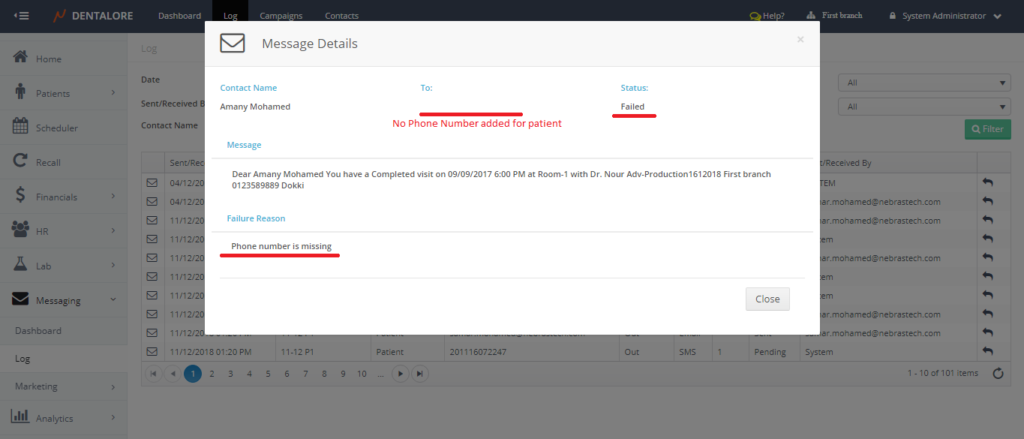1024x439 pixels.
Task: Open the Help link in top bar
Action: click(x=766, y=16)
